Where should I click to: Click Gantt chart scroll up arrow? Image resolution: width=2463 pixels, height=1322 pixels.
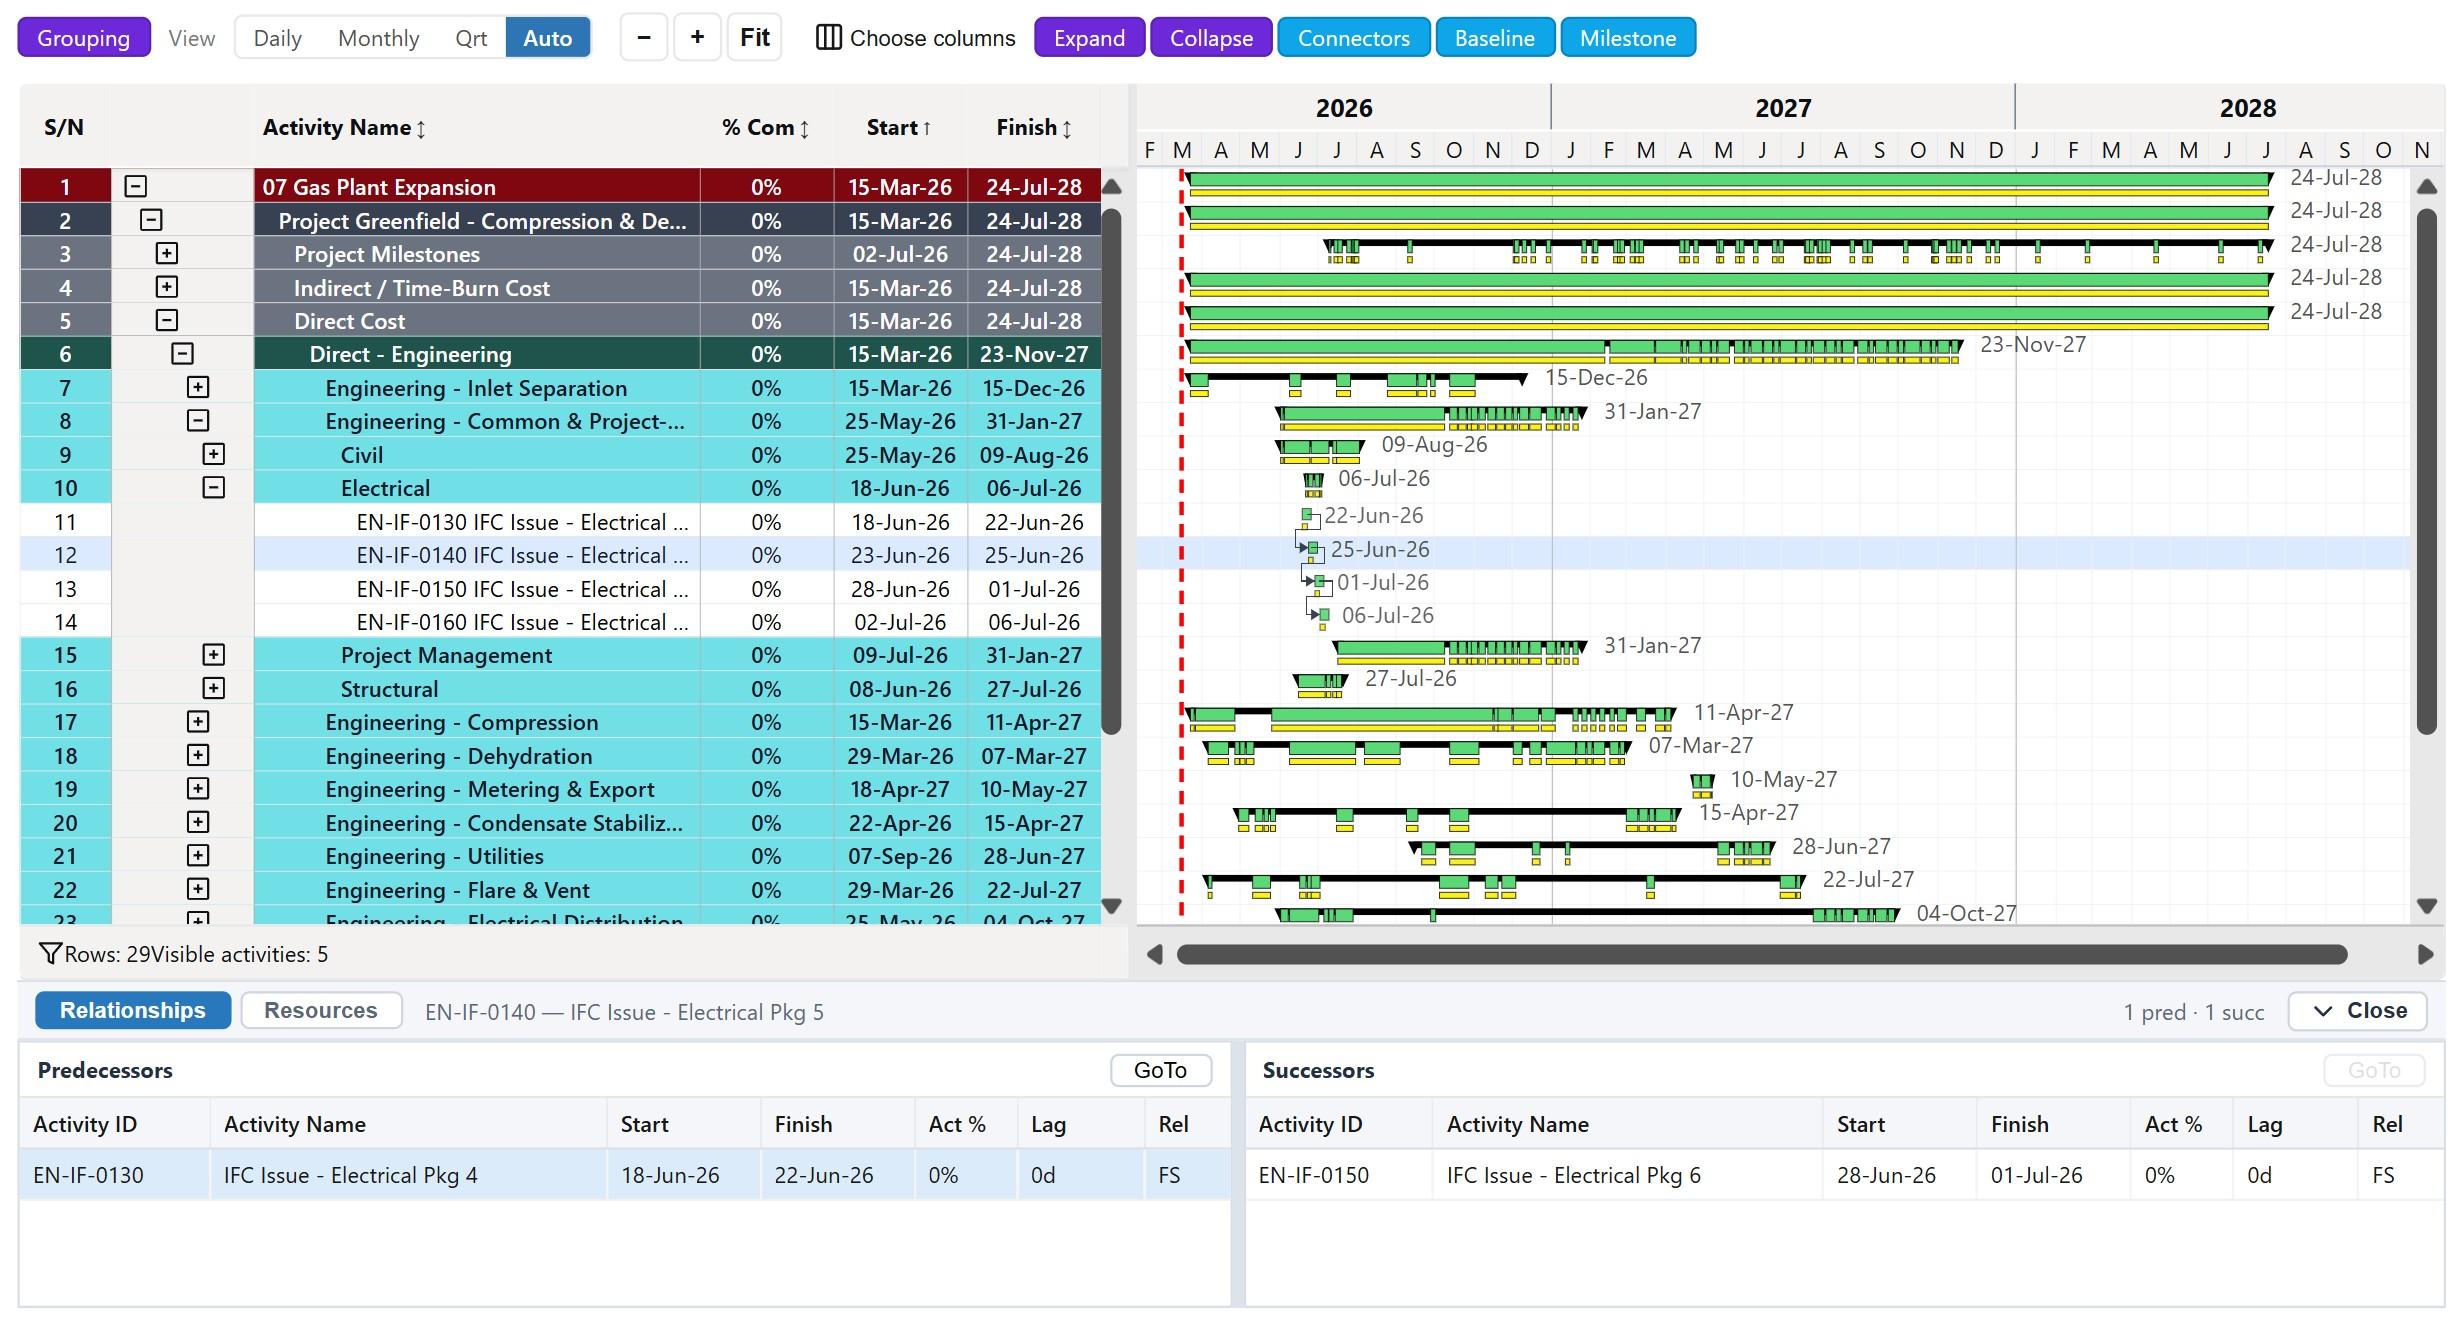[x=2427, y=187]
